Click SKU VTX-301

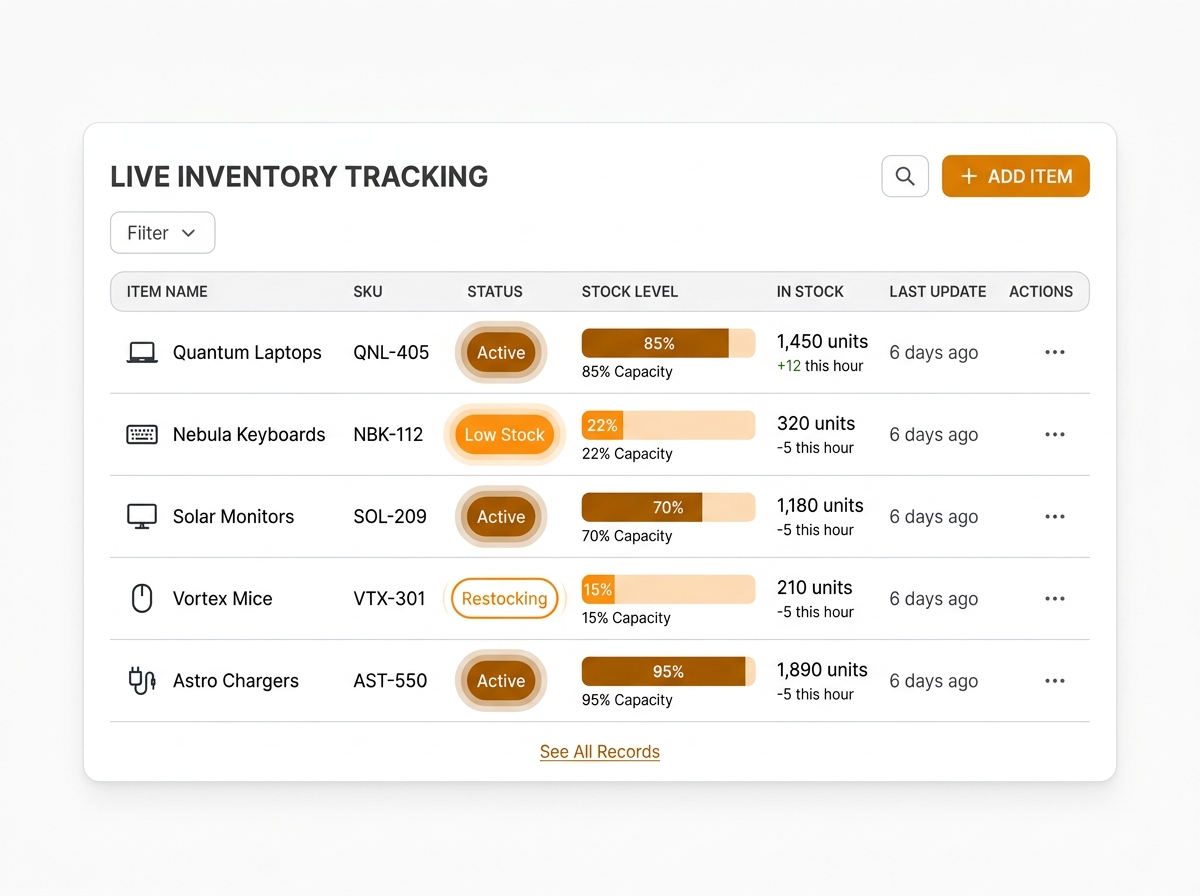389,598
